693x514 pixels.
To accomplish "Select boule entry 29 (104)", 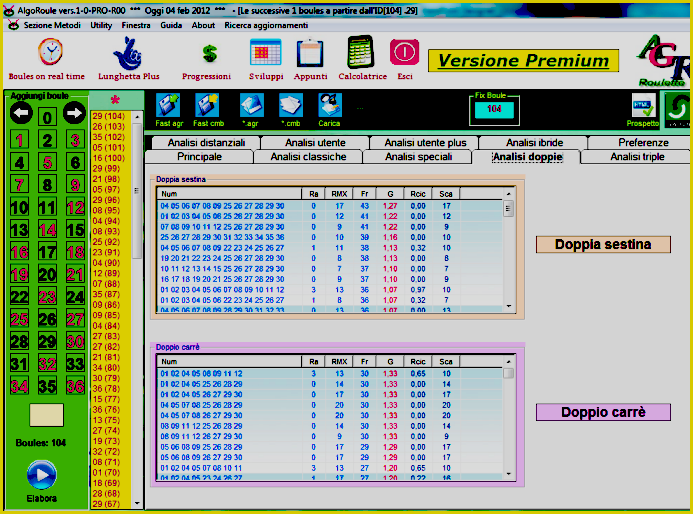I will point(109,116).
